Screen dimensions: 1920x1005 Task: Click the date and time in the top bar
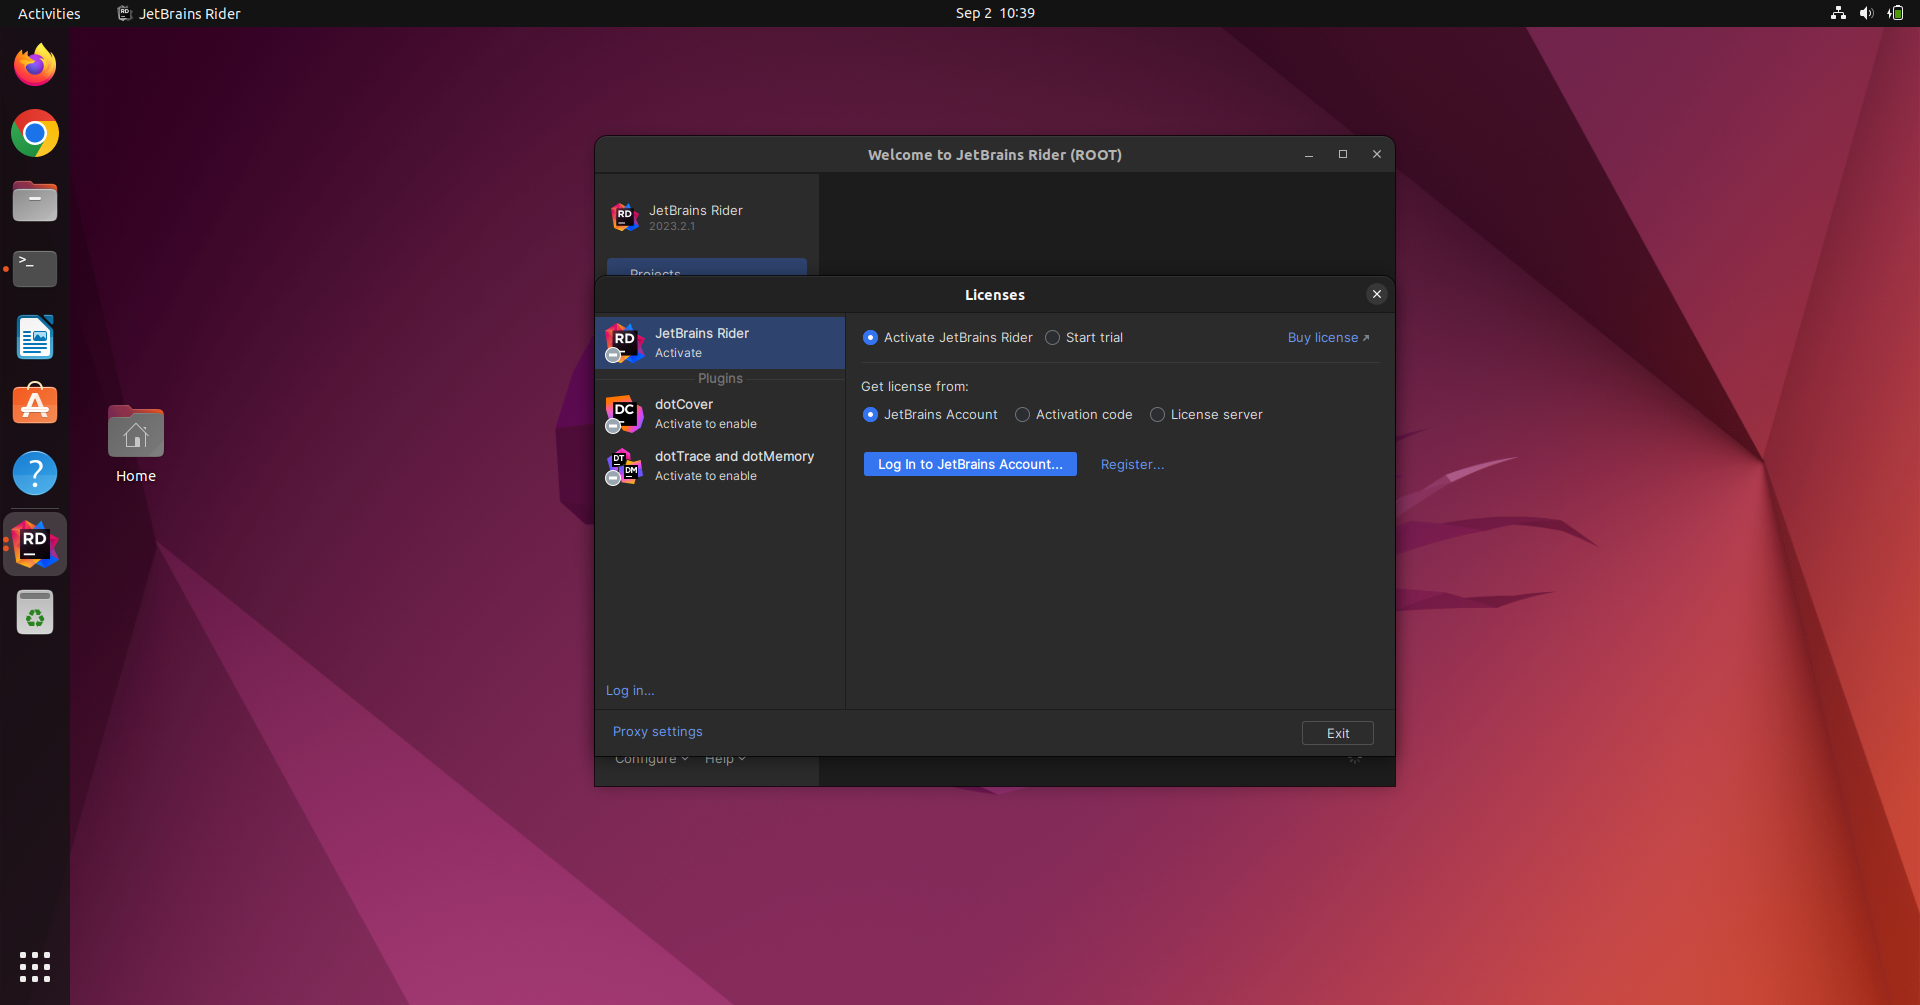[x=994, y=13]
